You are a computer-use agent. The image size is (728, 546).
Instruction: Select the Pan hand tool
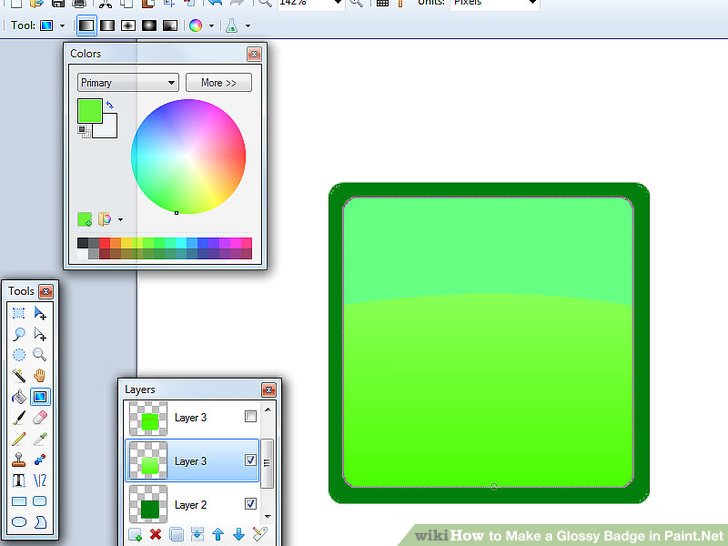[x=40, y=376]
